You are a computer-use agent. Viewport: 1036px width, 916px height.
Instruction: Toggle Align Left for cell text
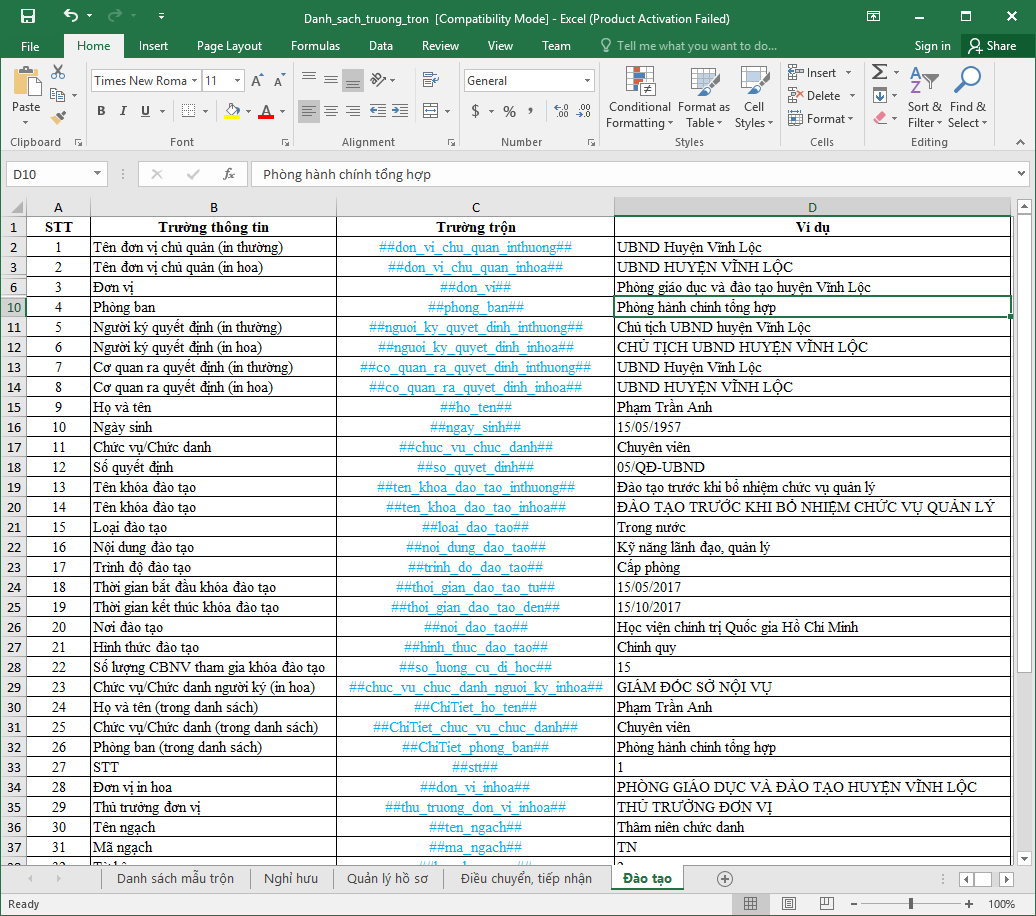308,111
